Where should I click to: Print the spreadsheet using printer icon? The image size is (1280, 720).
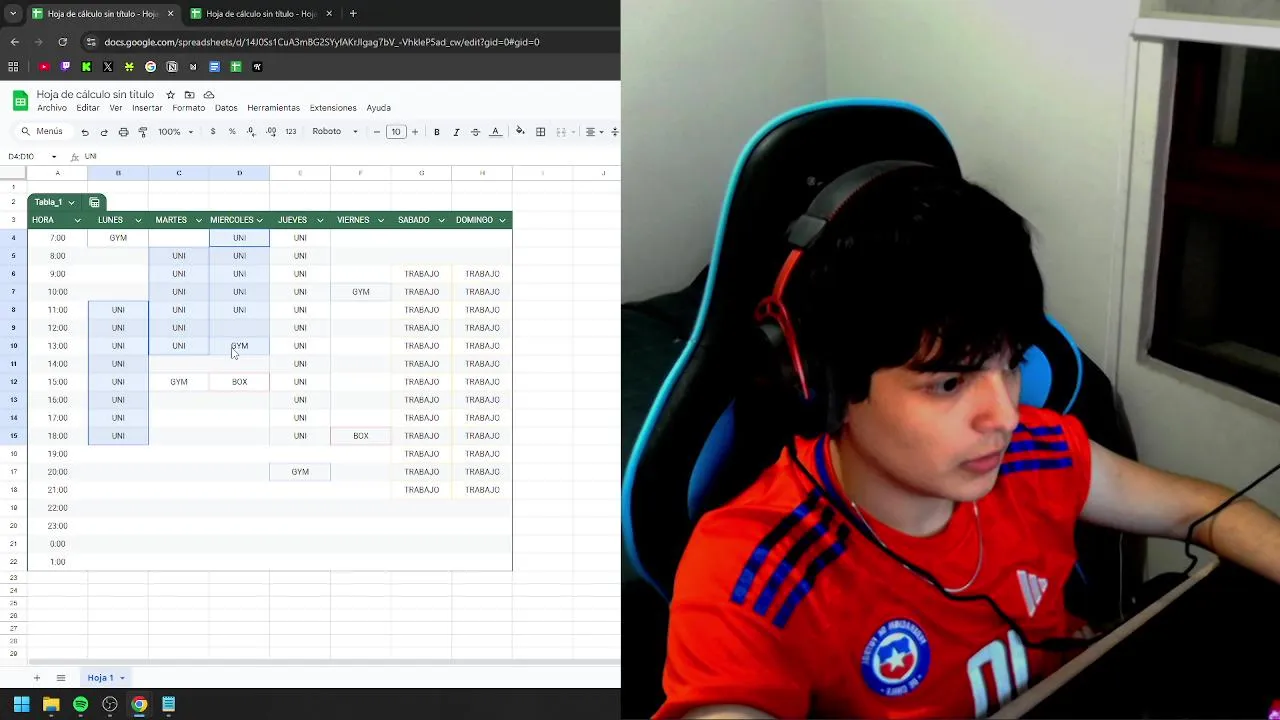pos(123,132)
